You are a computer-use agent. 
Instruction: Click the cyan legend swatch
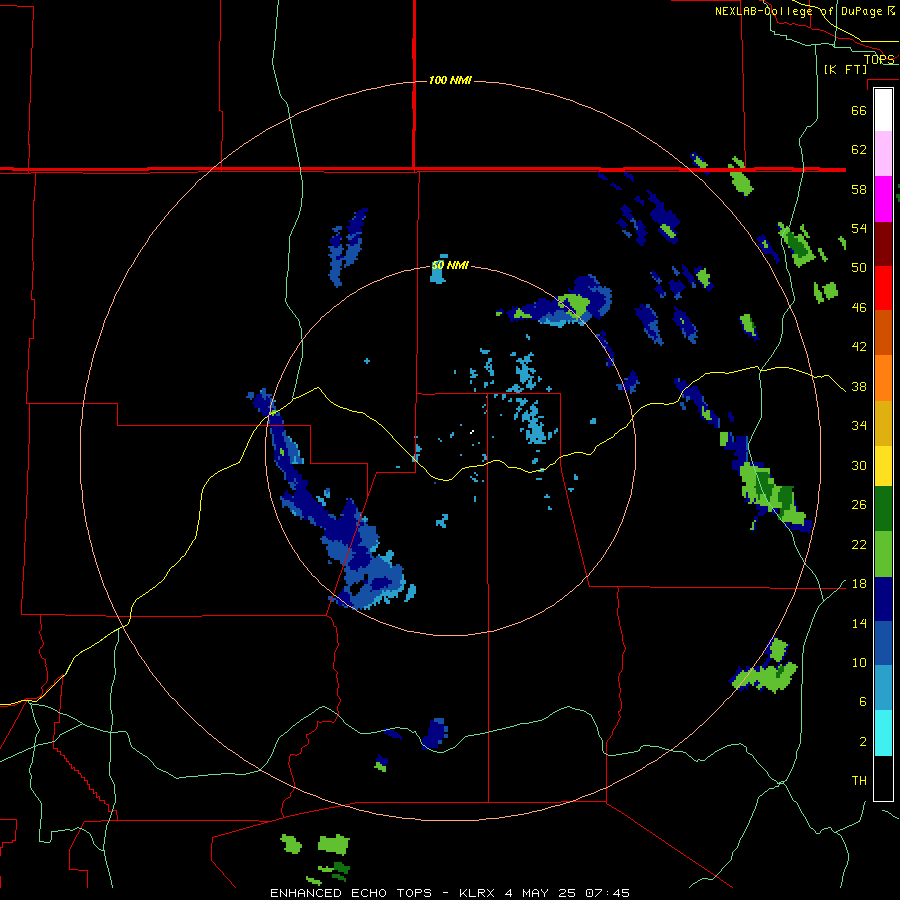883,734
